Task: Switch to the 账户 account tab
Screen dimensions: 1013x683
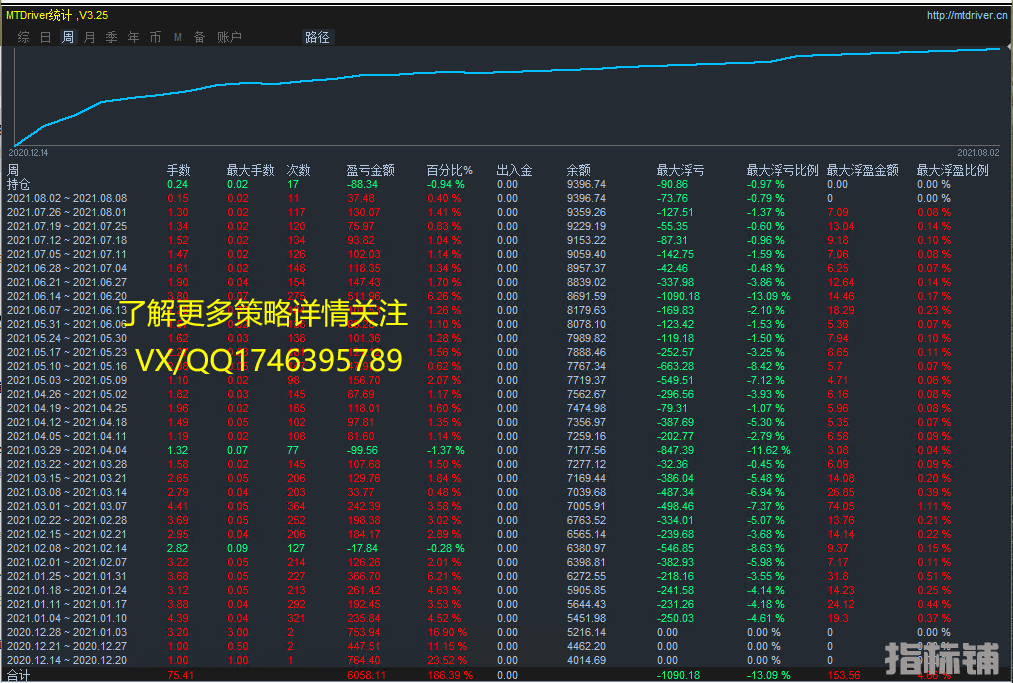Action: (x=229, y=37)
